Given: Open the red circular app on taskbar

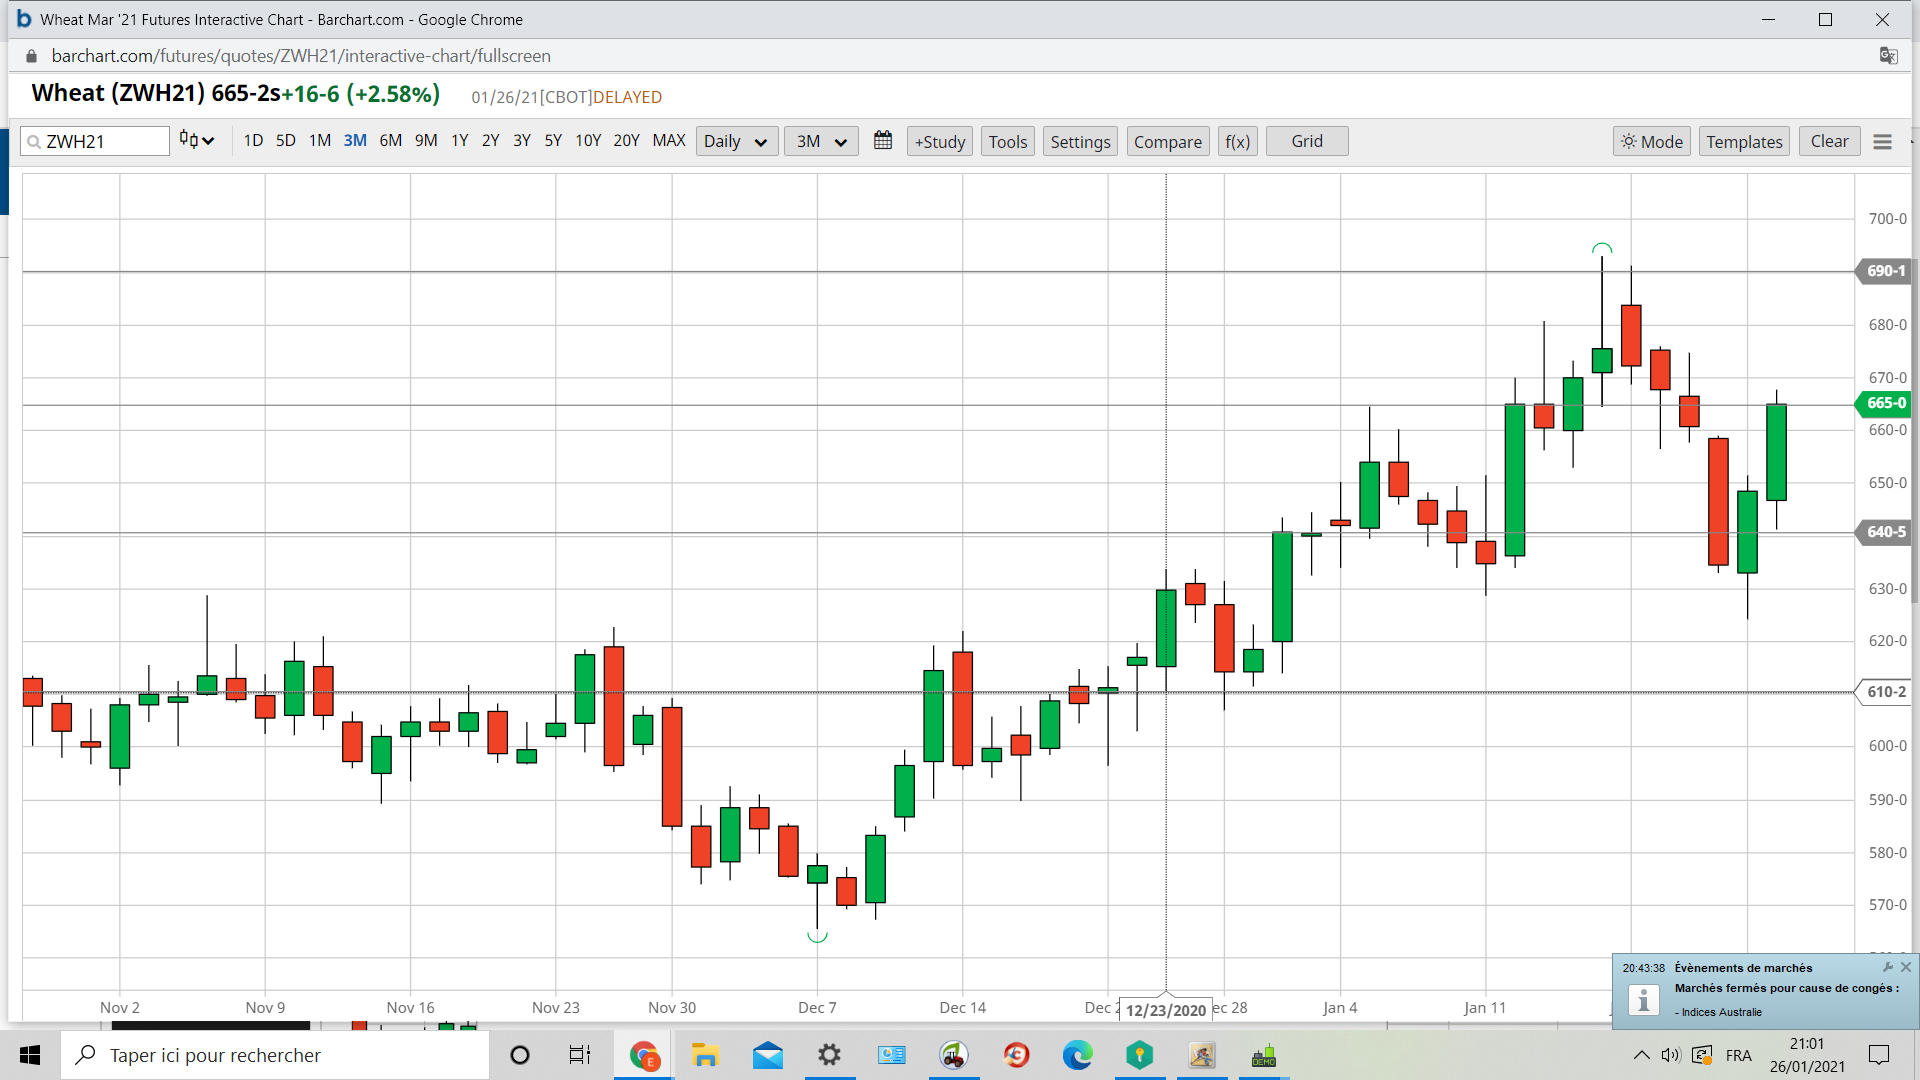Looking at the screenshot, I should coord(1016,1055).
